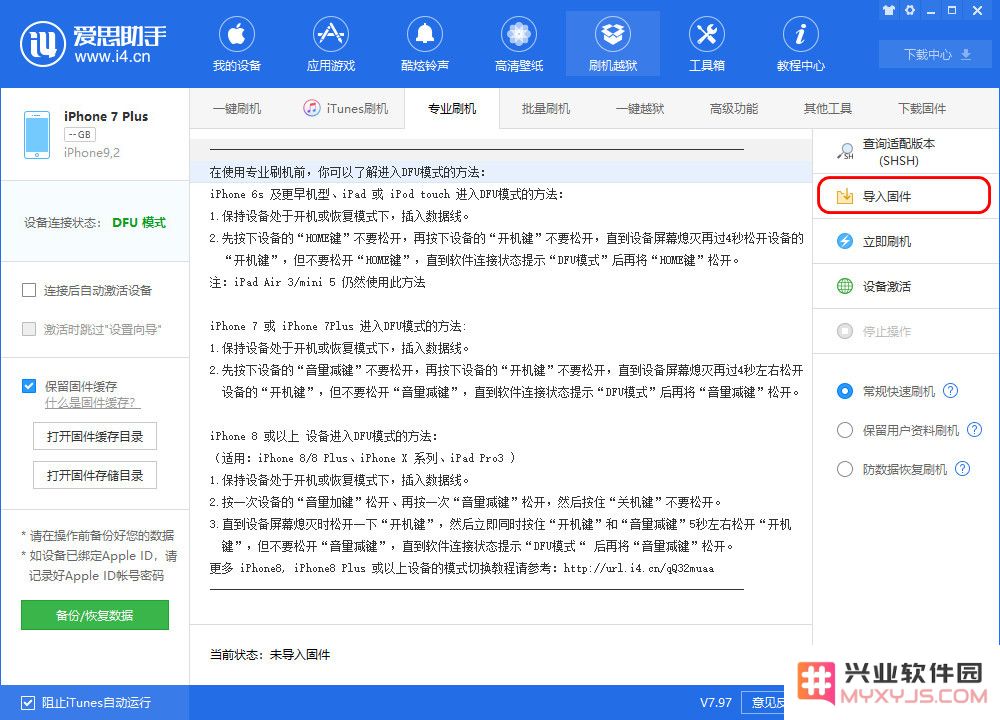
Task: Click the iTunes icon in iTunes刷机 tab
Action: tap(311, 108)
